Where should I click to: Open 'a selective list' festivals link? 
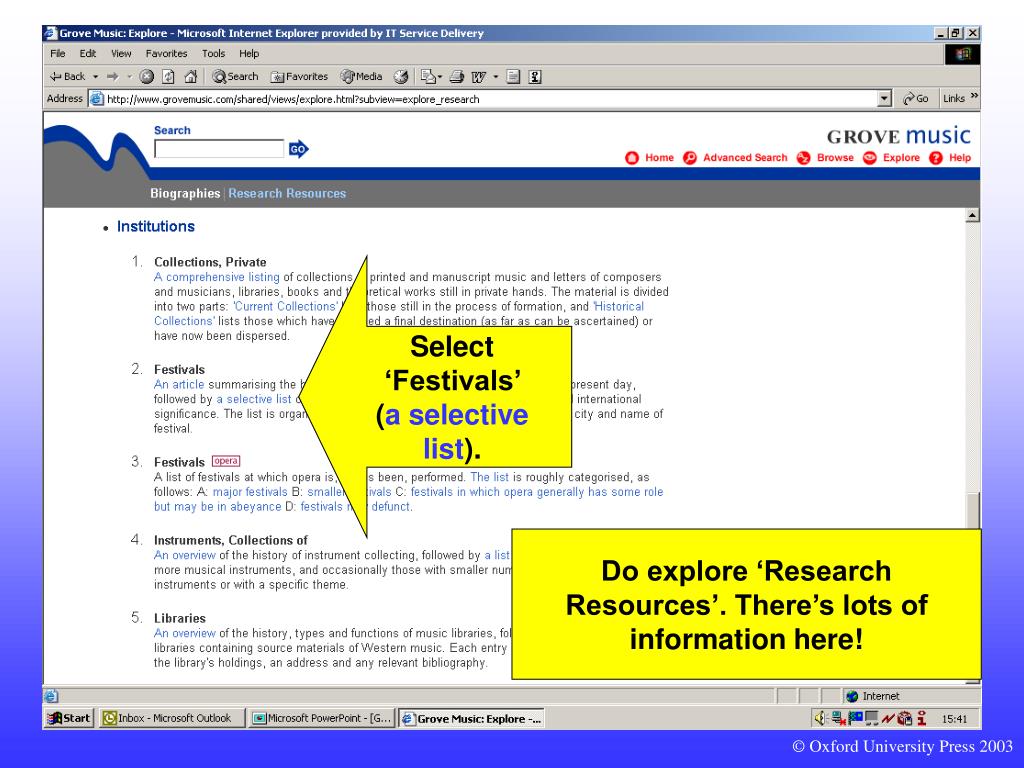[x=253, y=399]
